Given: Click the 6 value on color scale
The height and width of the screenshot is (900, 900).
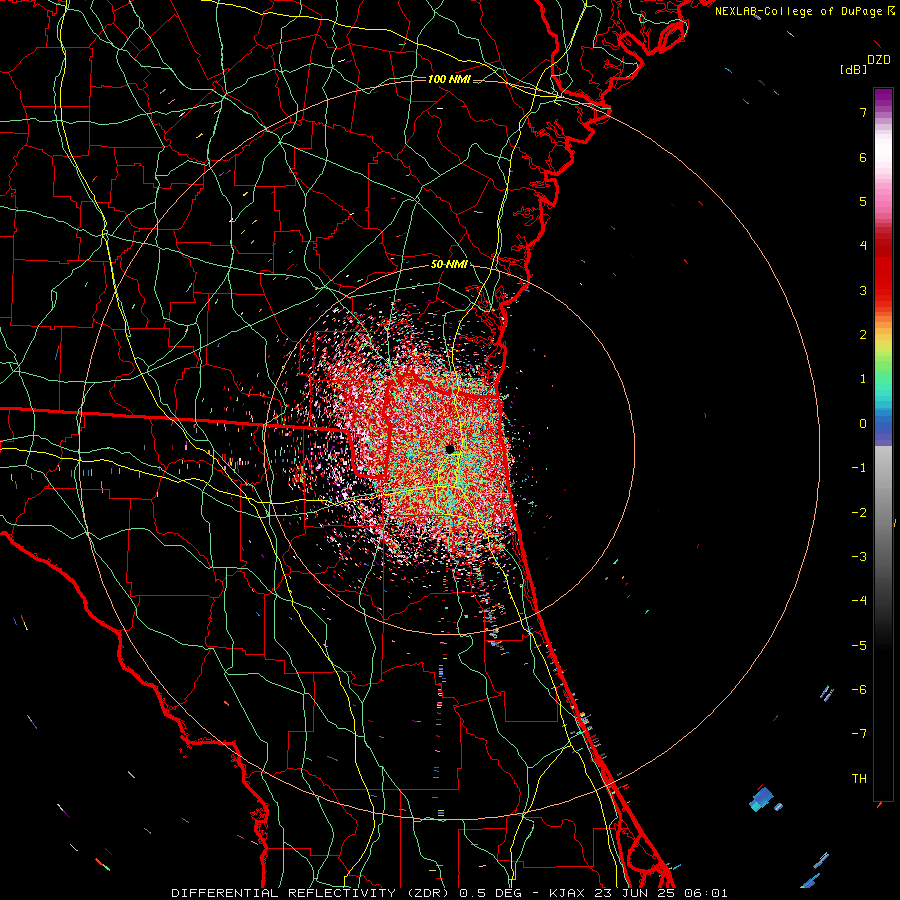Looking at the screenshot, I should point(863,157).
